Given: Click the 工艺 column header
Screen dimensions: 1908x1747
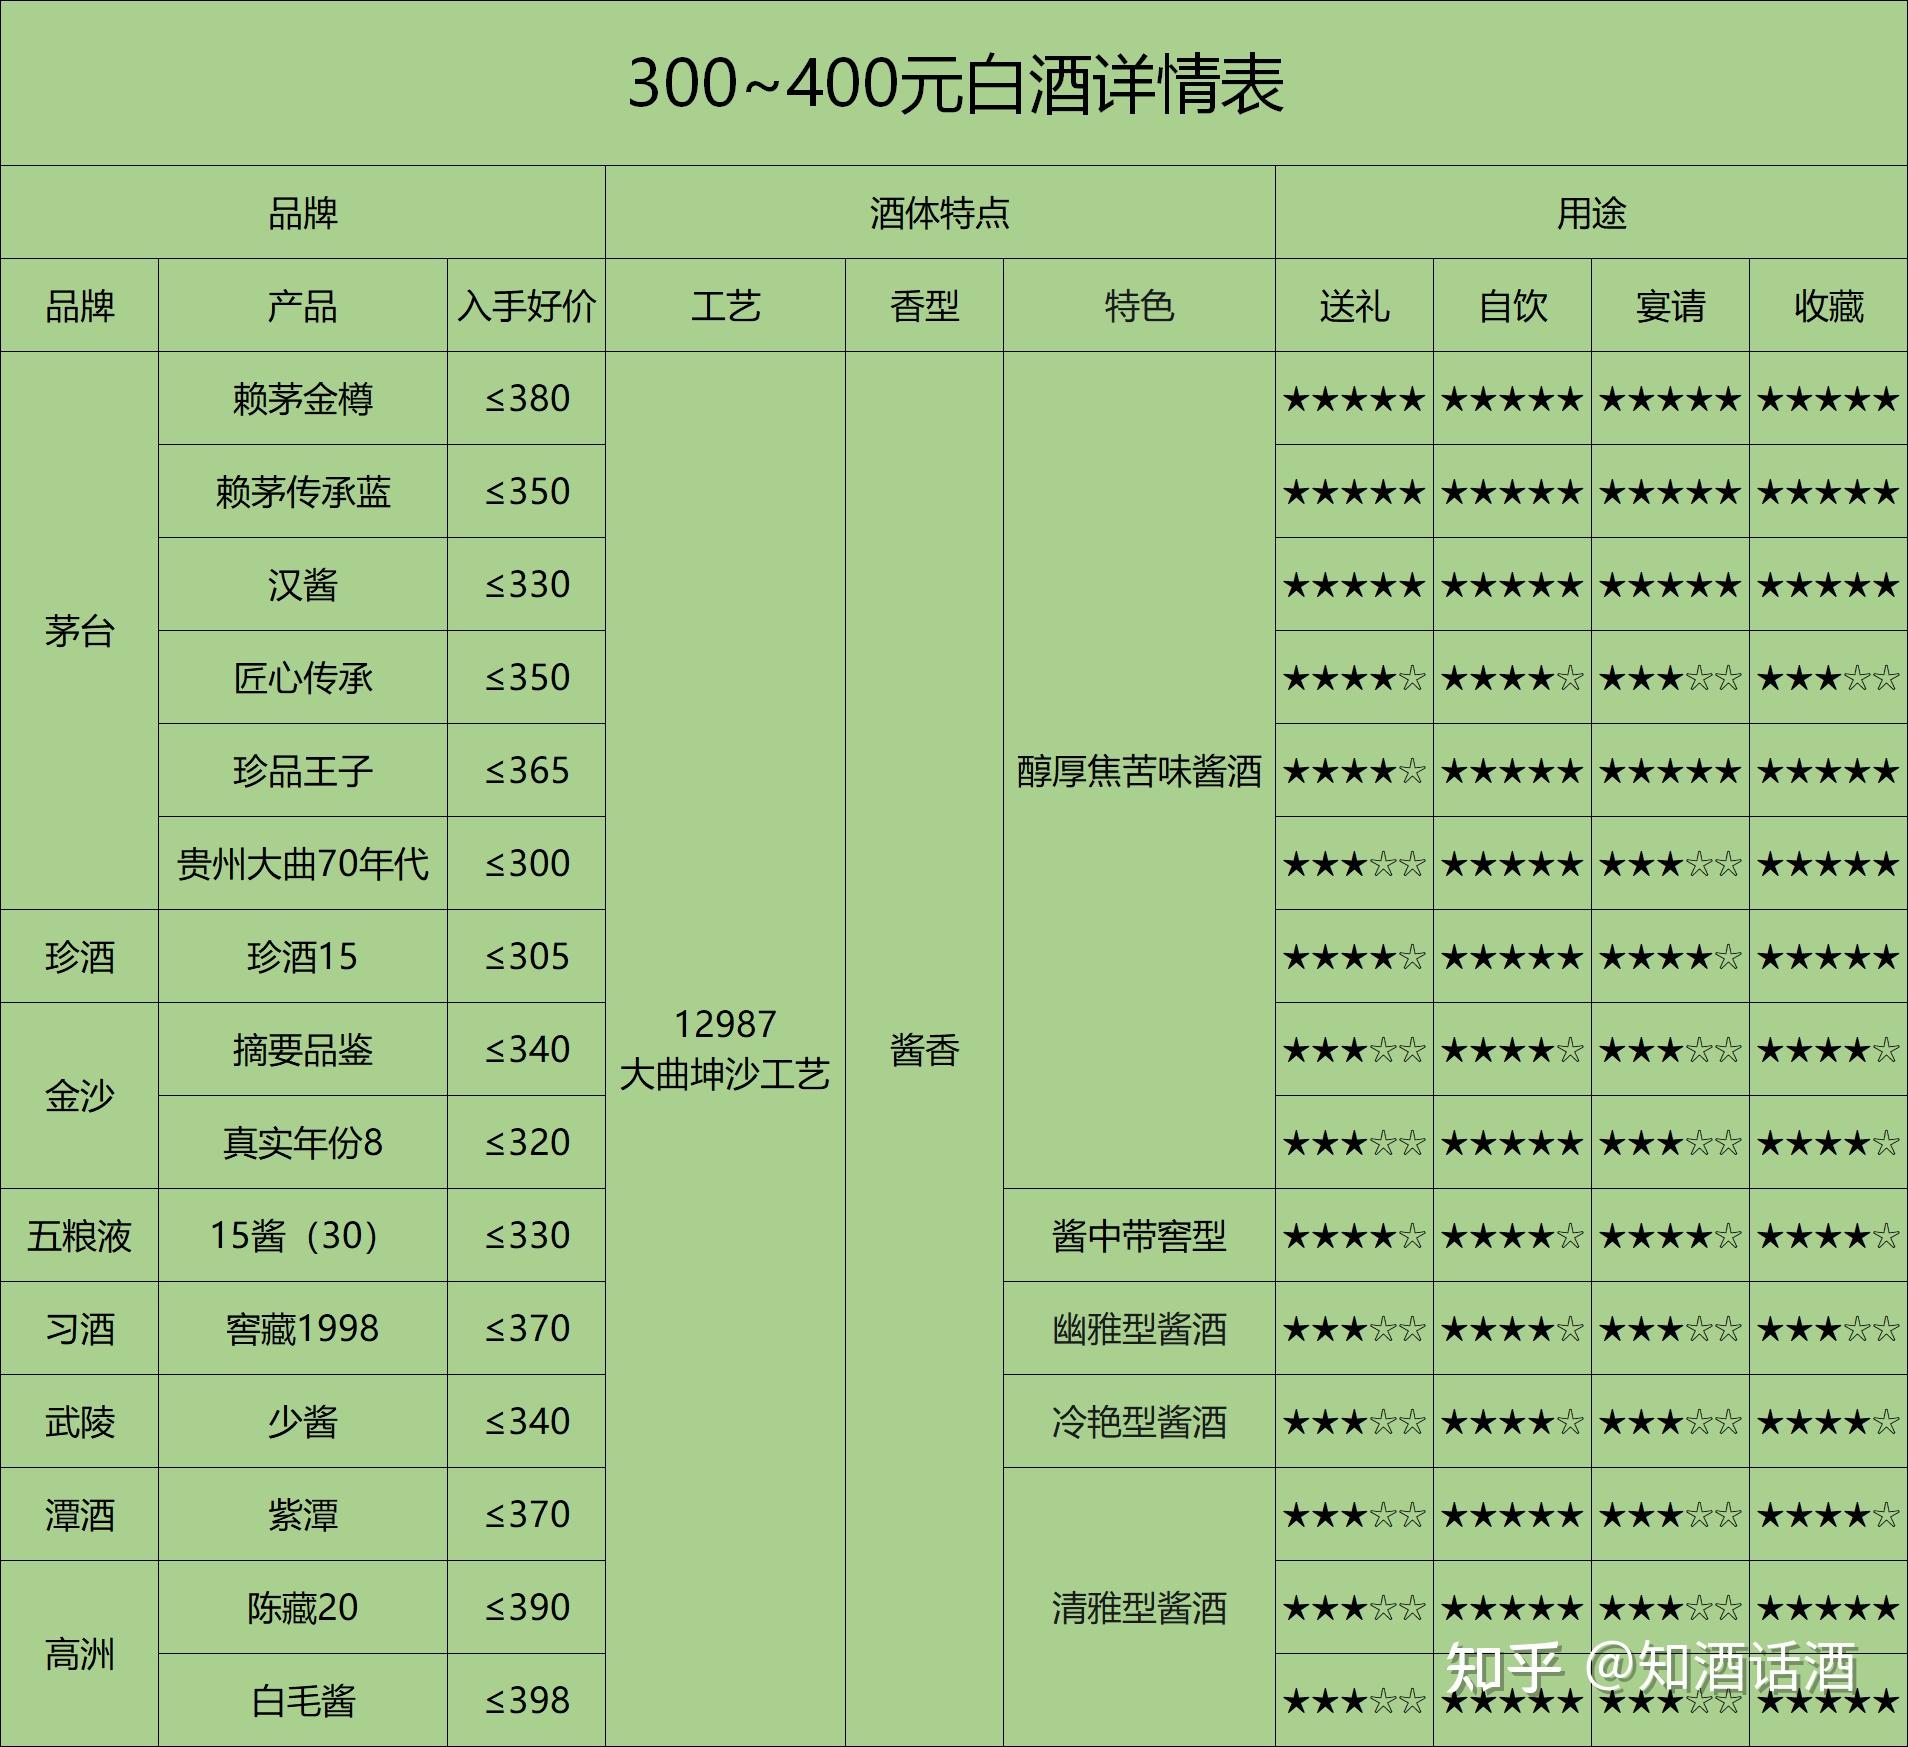Looking at the screenshot, I should coord(725,305).
